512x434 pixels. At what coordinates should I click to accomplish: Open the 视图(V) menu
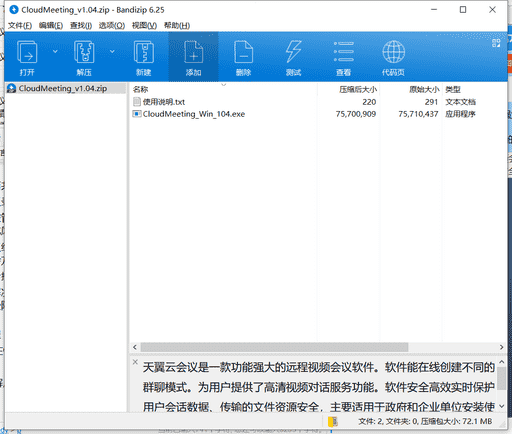(x=144, y=26)
